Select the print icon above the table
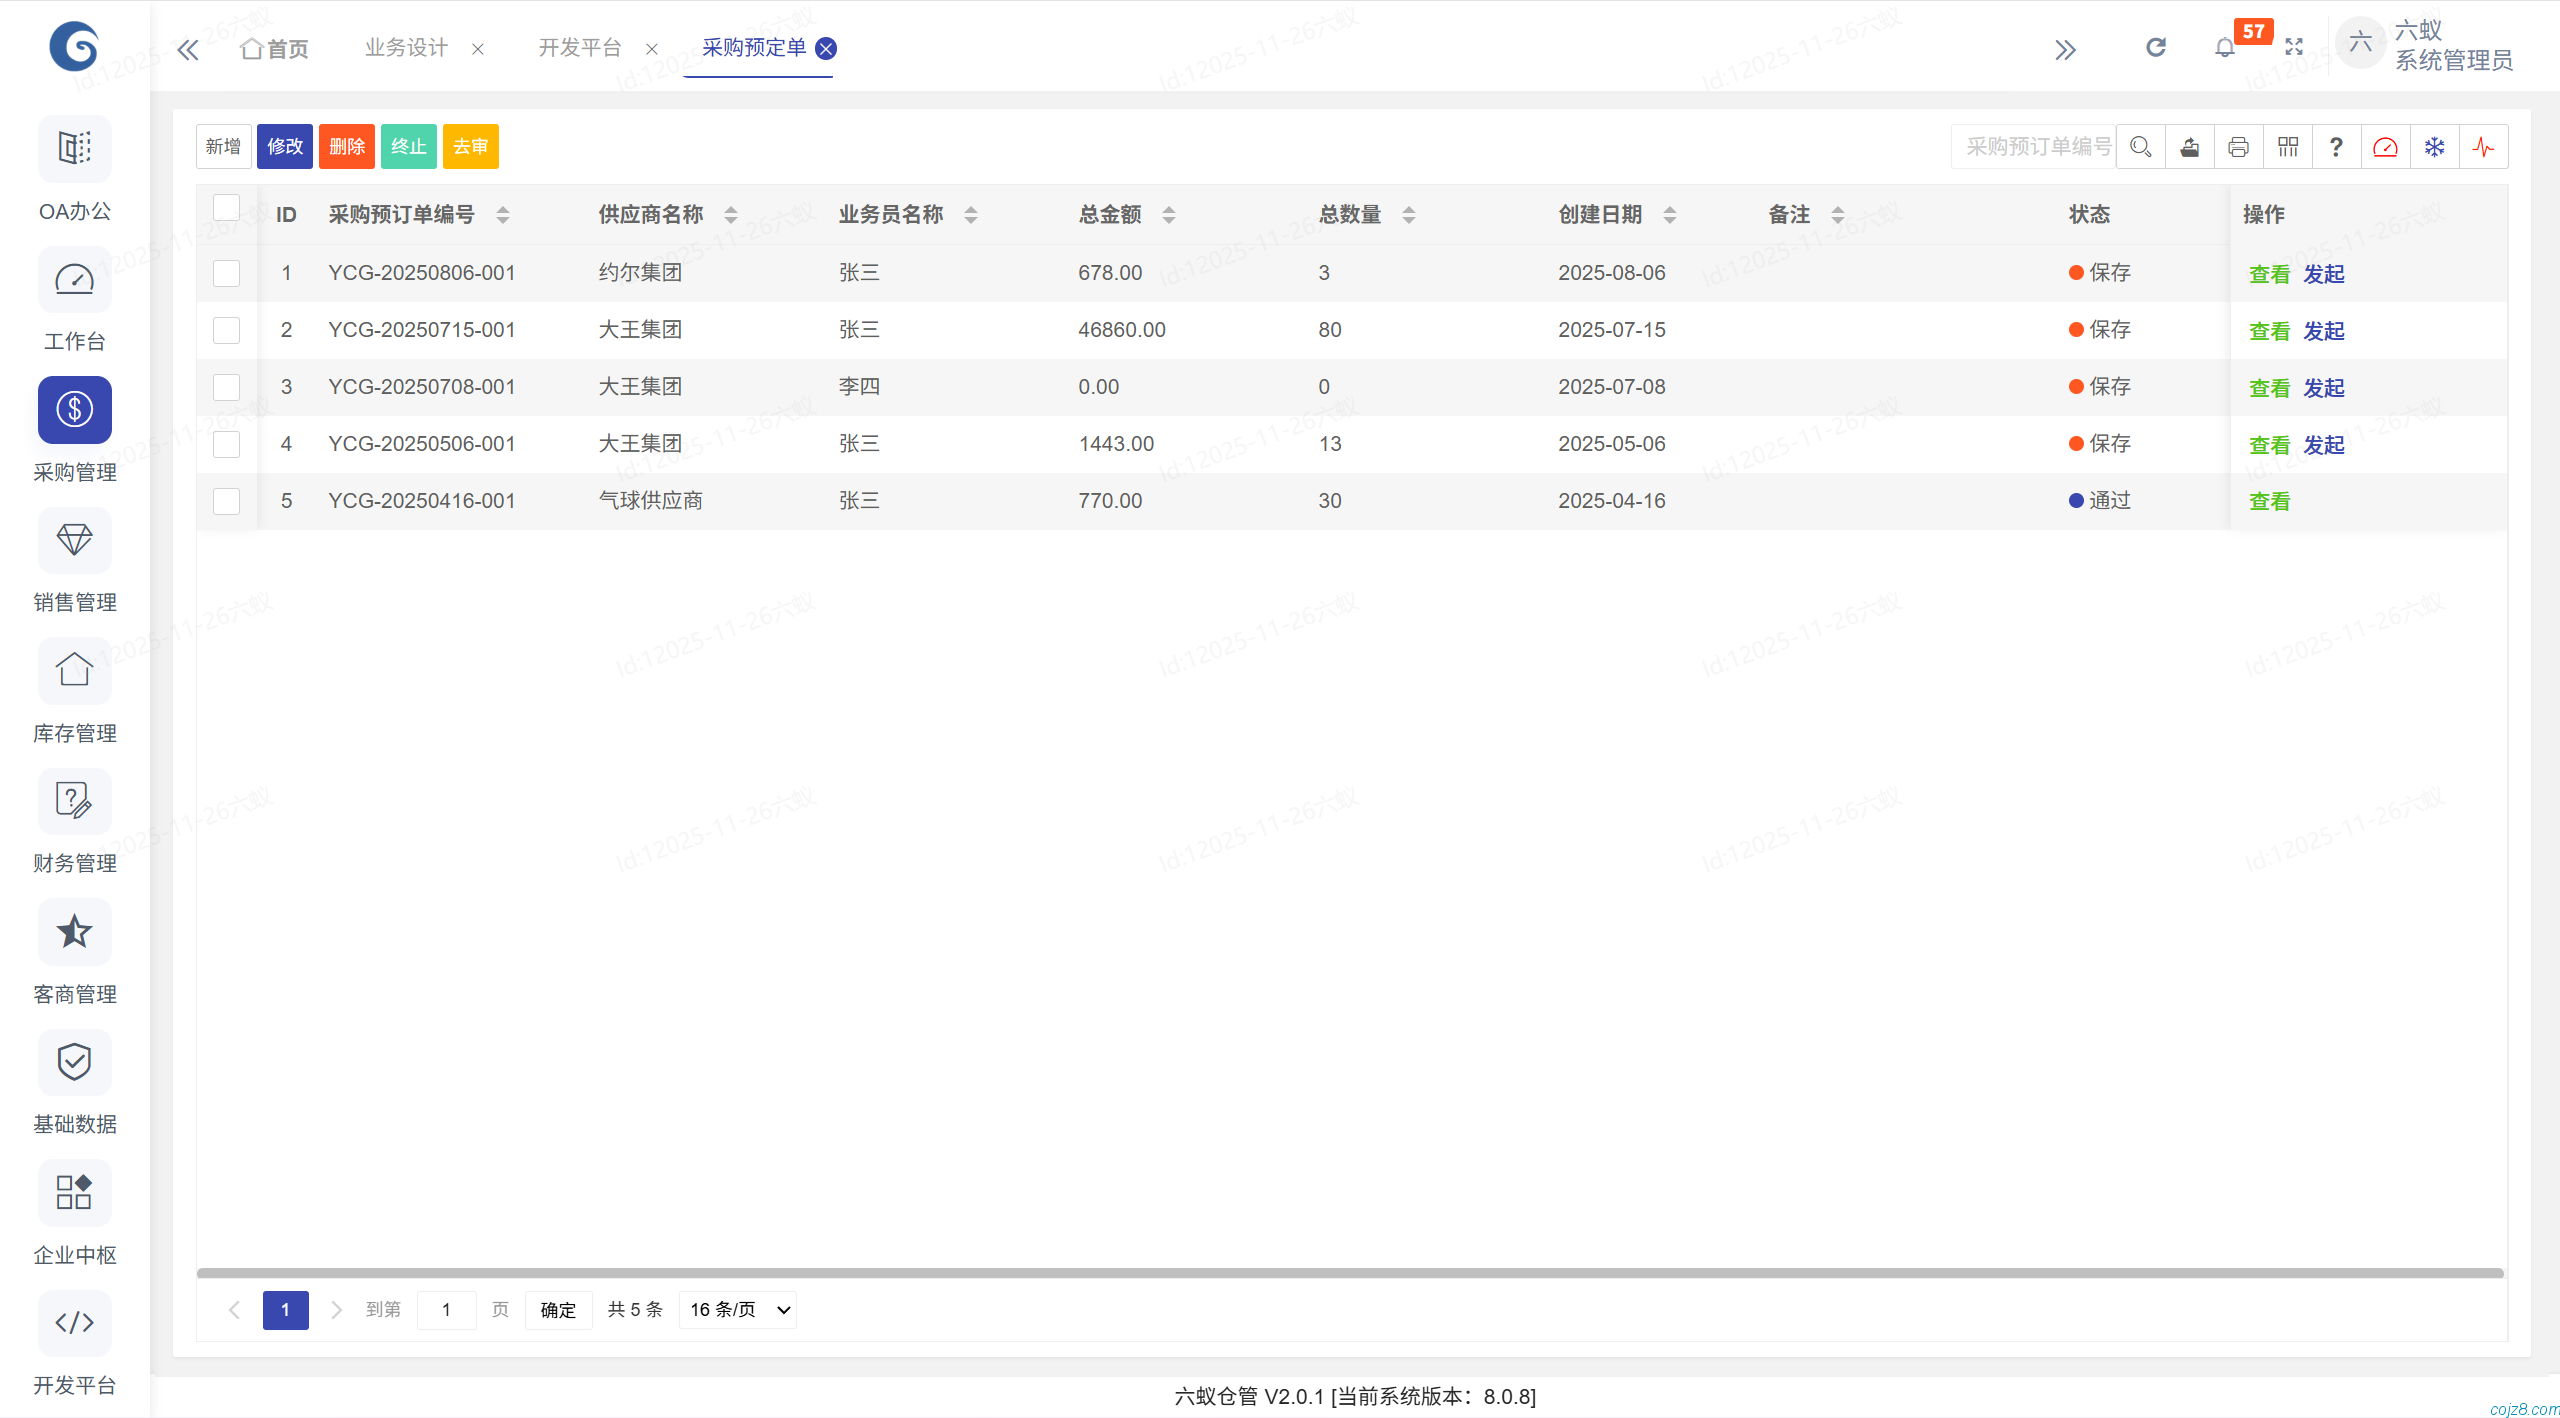This screenshot has height=1418, width=2560. (x=2239, y=146)
